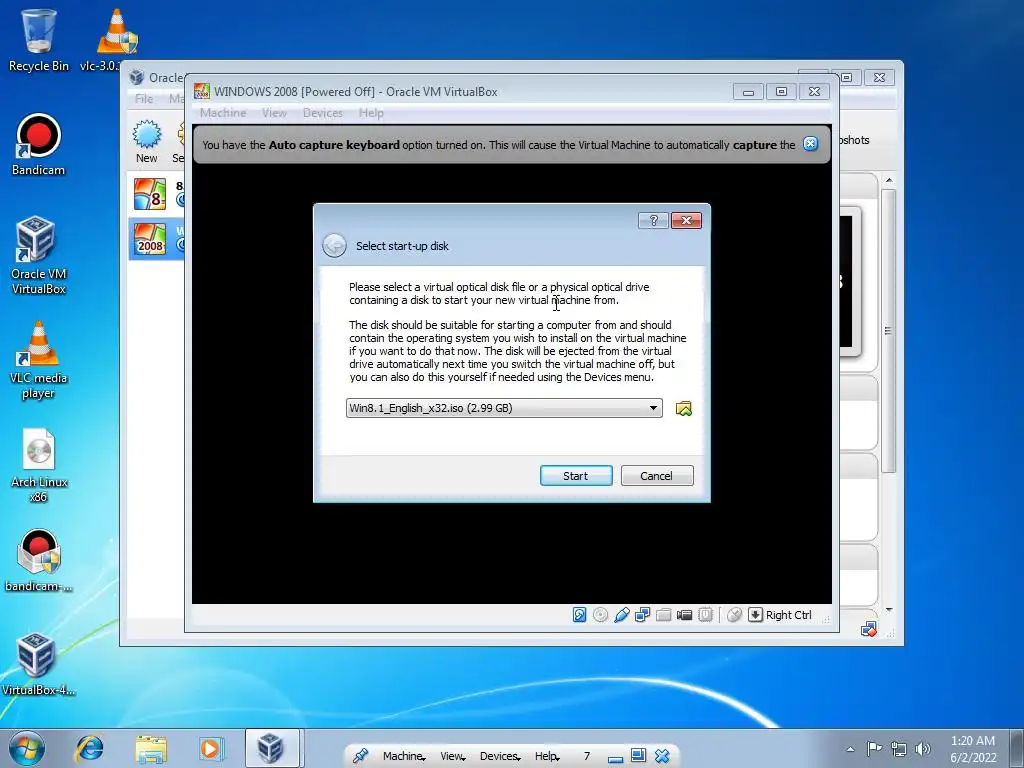Click the scroll-down arrow in the Manager details pane
This screenshot has height=768, width=1024.
(x=888, y=610)
